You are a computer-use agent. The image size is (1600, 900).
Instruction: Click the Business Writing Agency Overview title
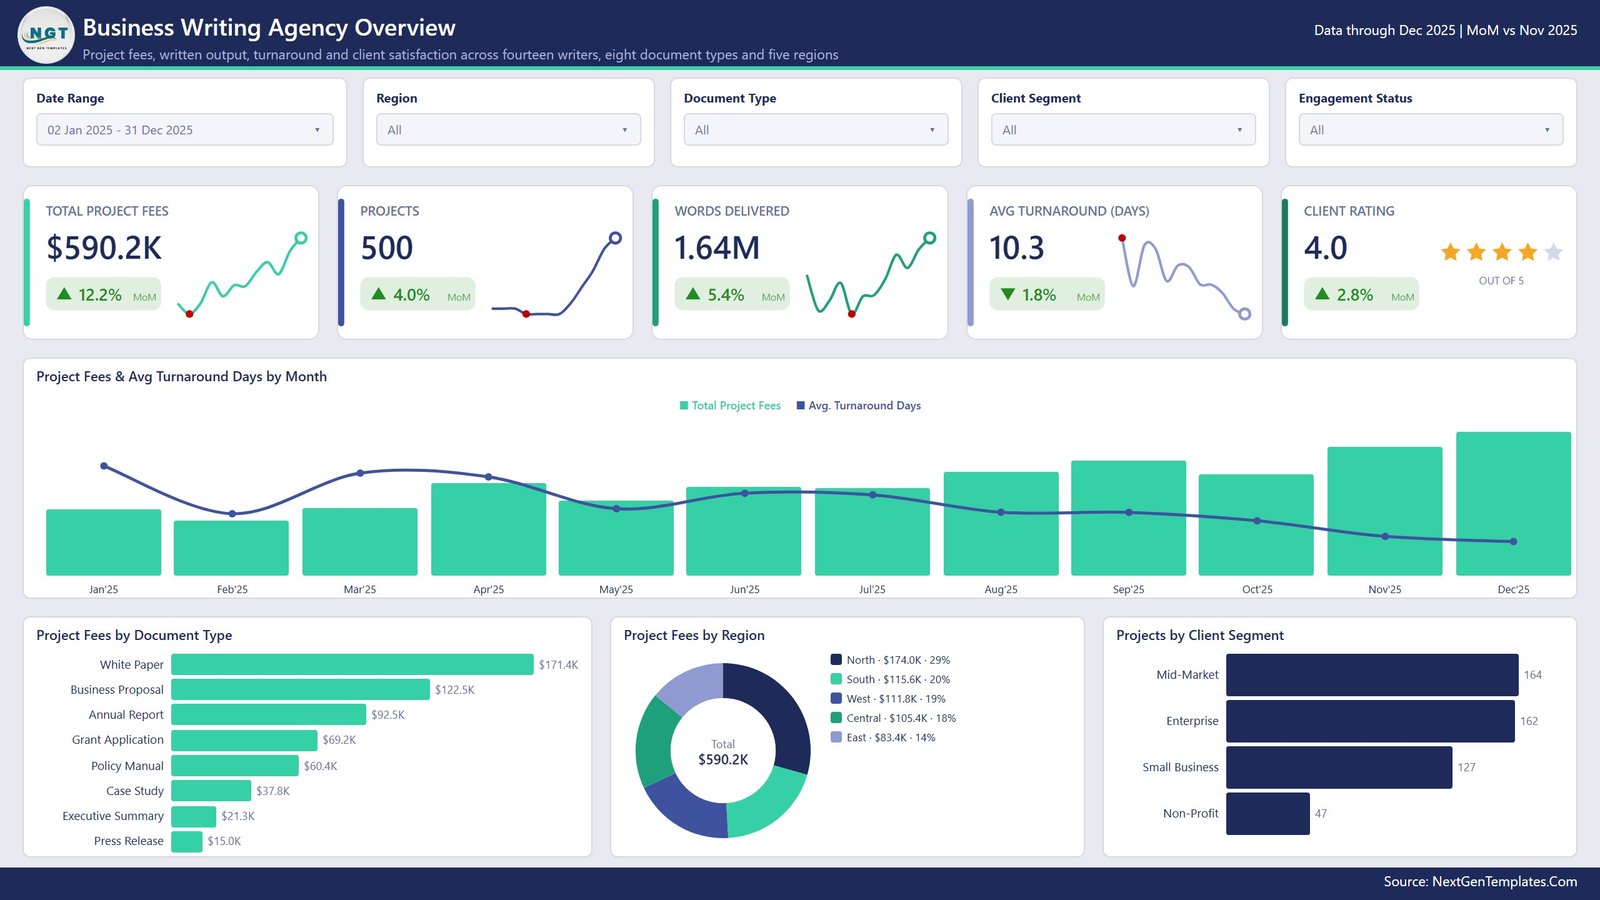pos(269,28)
